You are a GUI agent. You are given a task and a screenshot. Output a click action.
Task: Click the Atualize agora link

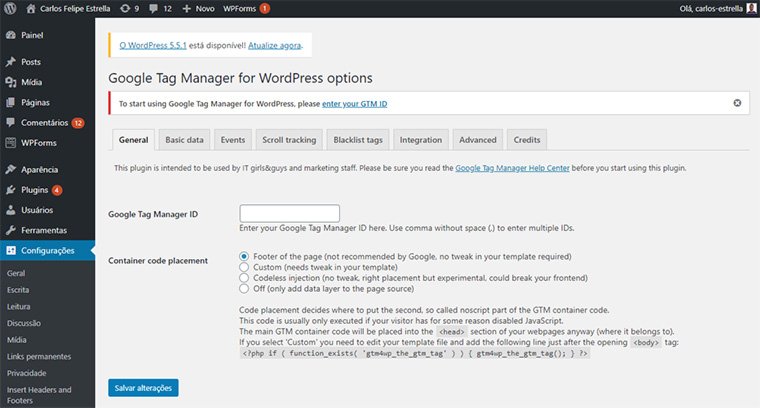(x=274, y=45)
